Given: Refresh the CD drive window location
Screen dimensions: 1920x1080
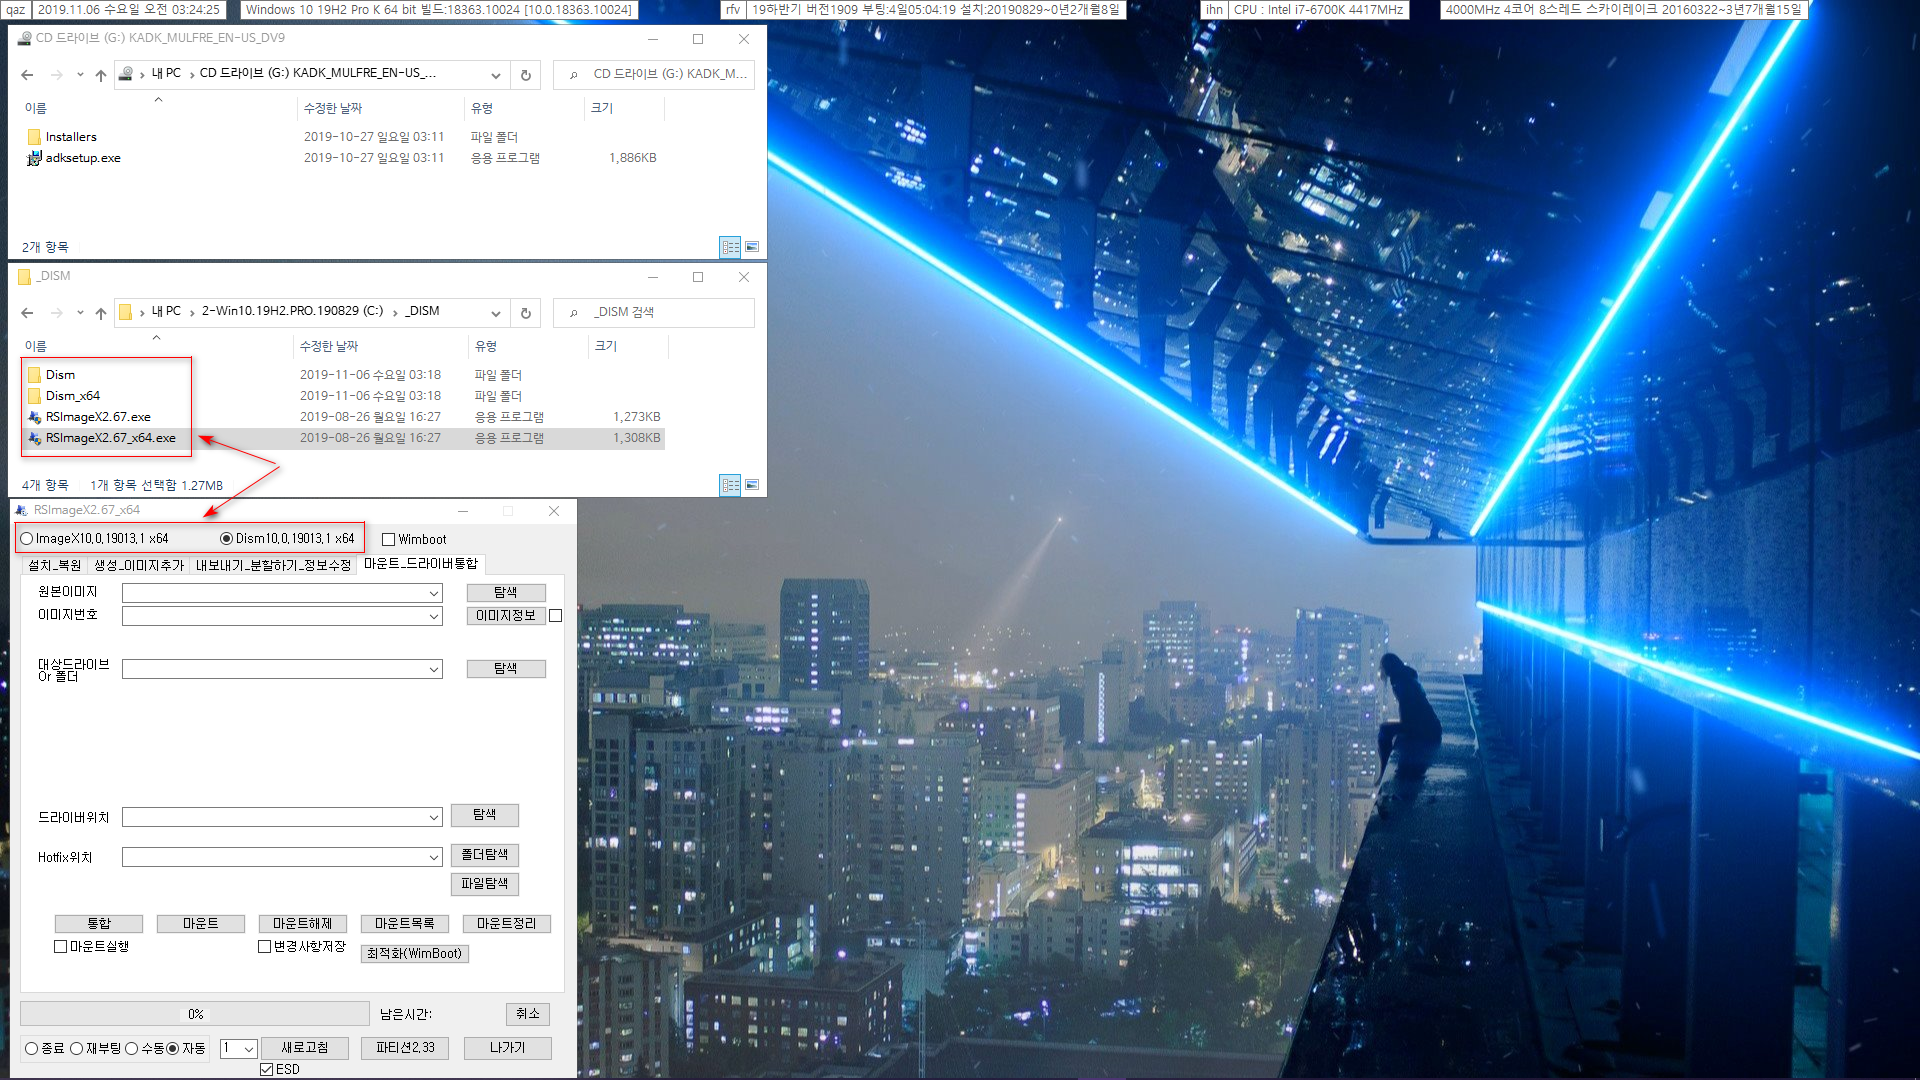Looking at the screenshot, I should coord(526,75).
